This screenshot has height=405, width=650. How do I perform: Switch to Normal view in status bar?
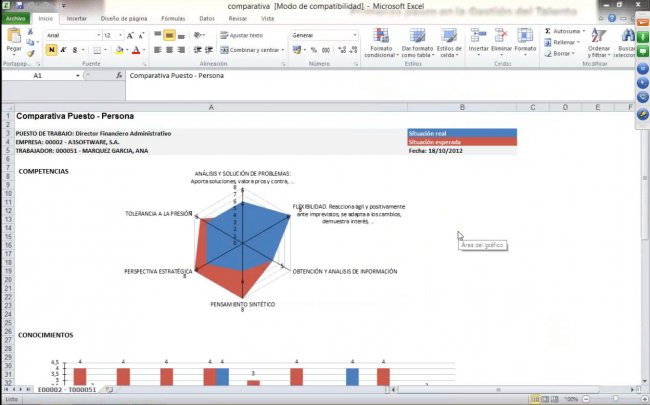(x=535, y=399)
